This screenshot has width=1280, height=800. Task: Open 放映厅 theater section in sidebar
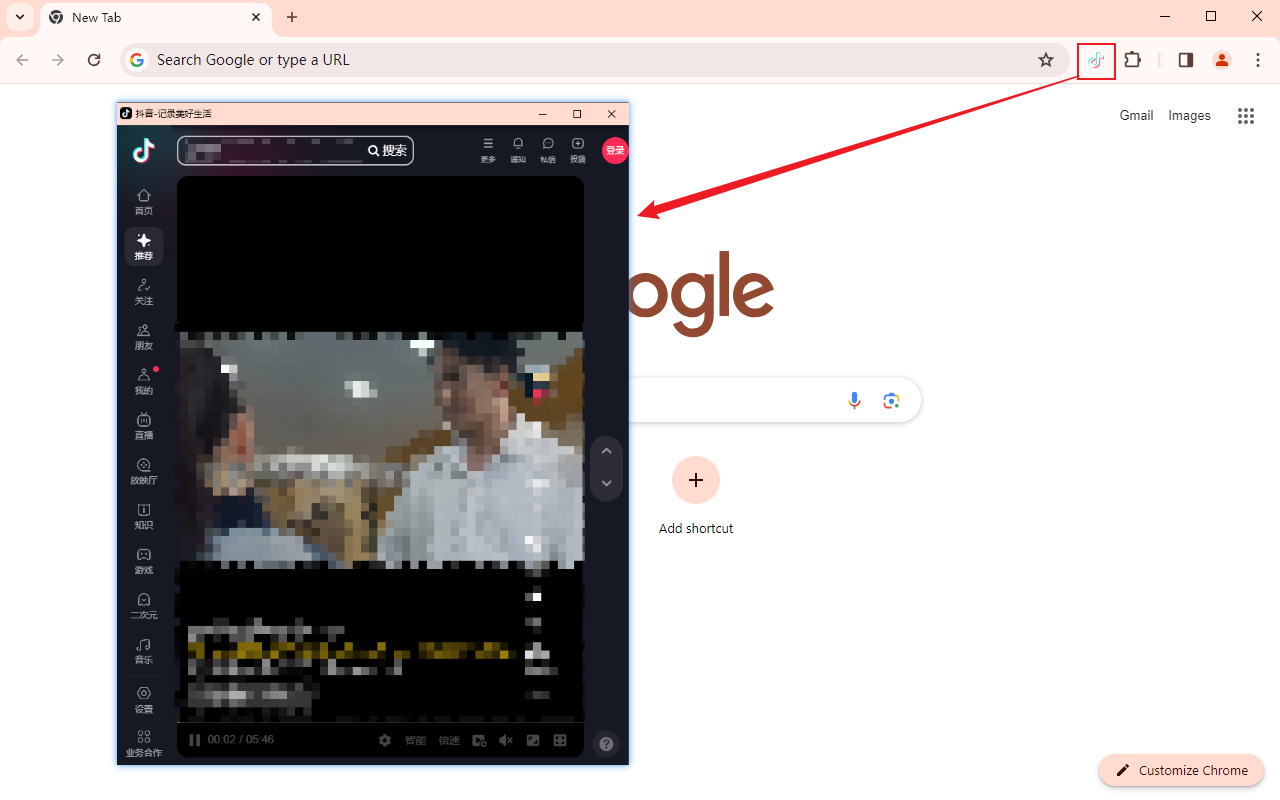tap(144, 471)
